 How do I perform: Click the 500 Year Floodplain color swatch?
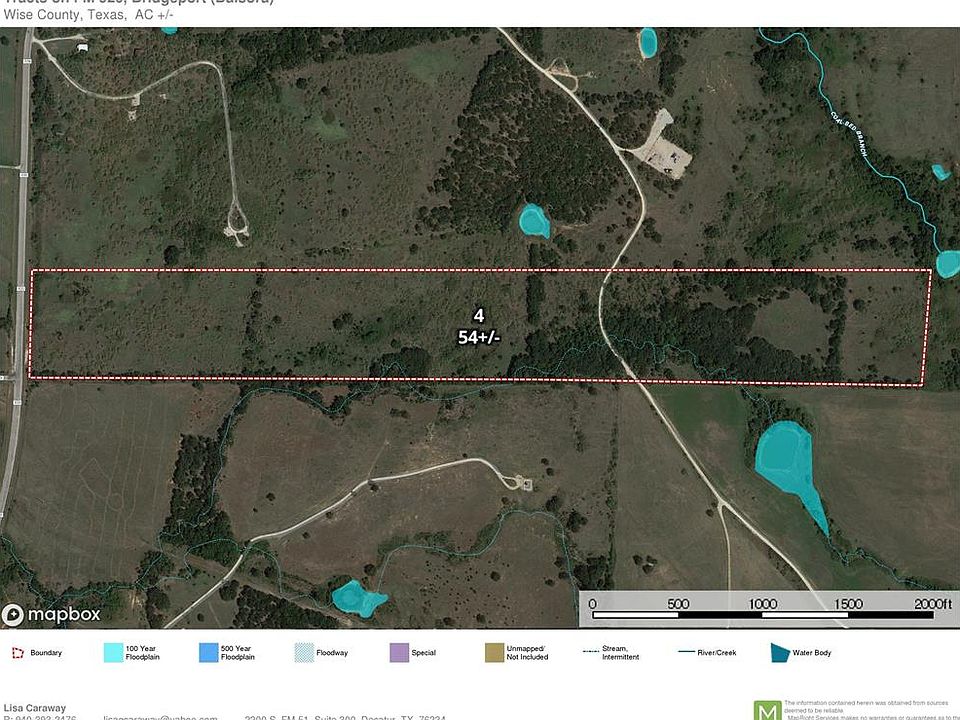(208, 653)
